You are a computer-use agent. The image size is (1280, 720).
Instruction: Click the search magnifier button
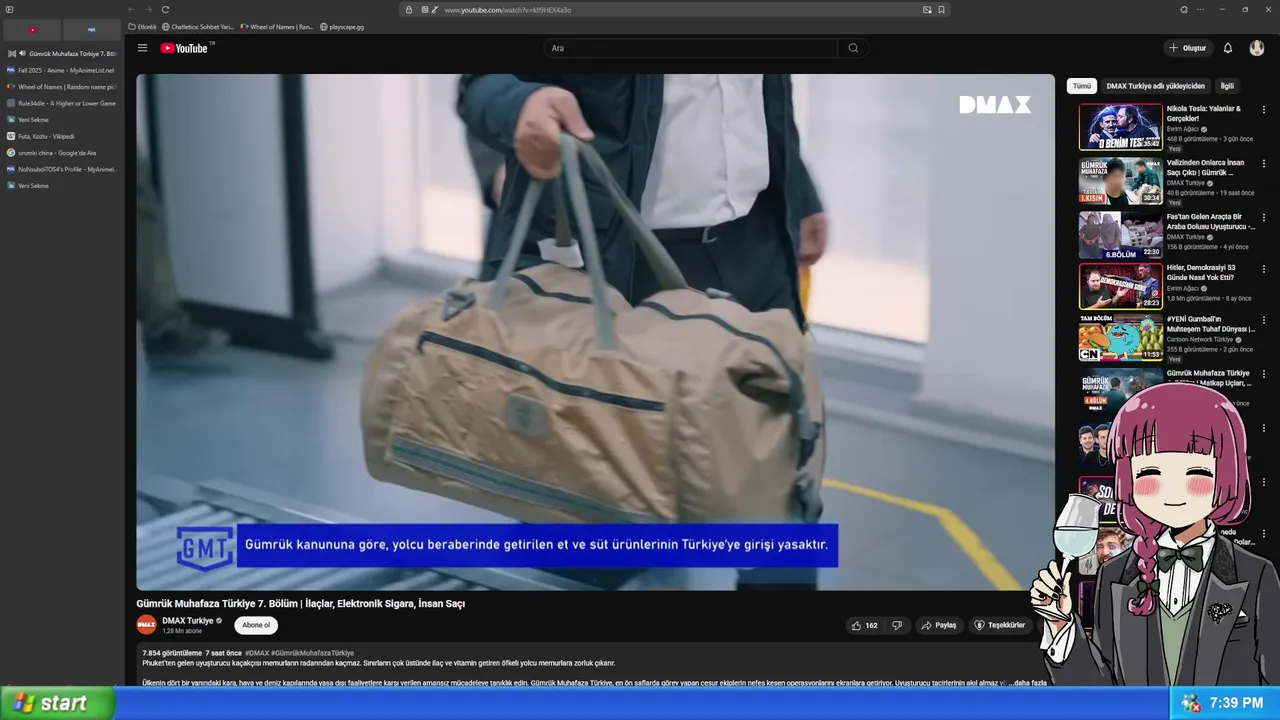coord(853,48)
